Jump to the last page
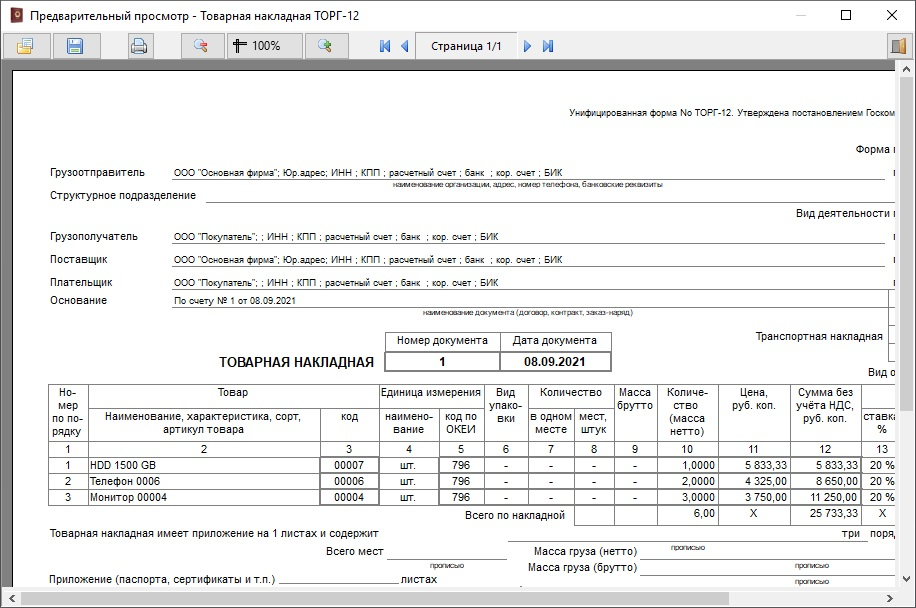Screen dimensions: 916x608 click(x=548, y=46)
